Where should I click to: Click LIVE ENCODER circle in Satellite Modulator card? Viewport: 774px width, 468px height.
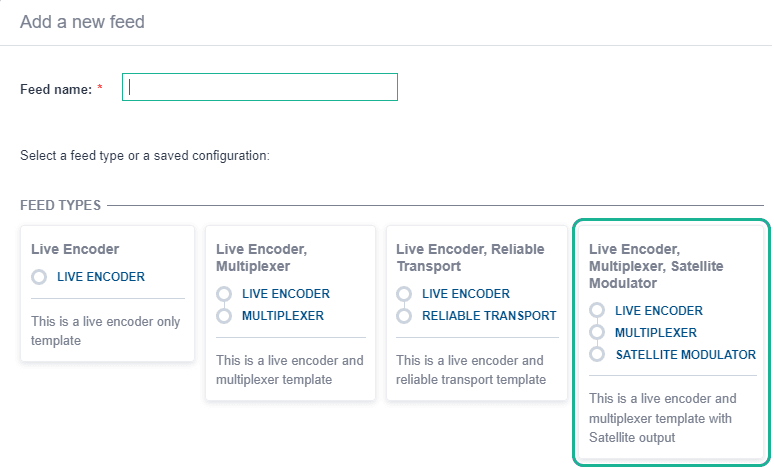(597, 311)
